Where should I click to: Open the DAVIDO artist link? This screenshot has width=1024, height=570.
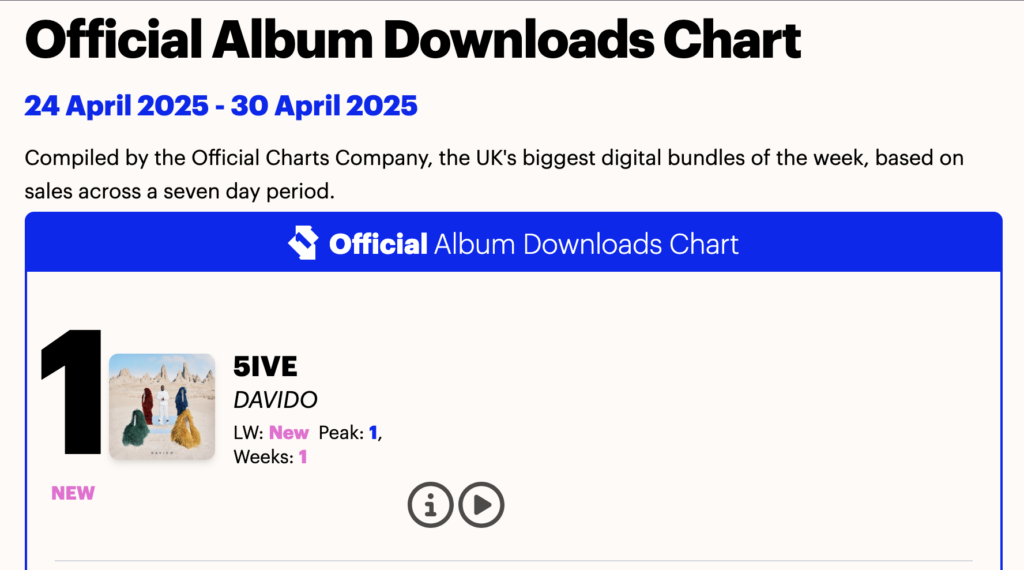[275, 400]
